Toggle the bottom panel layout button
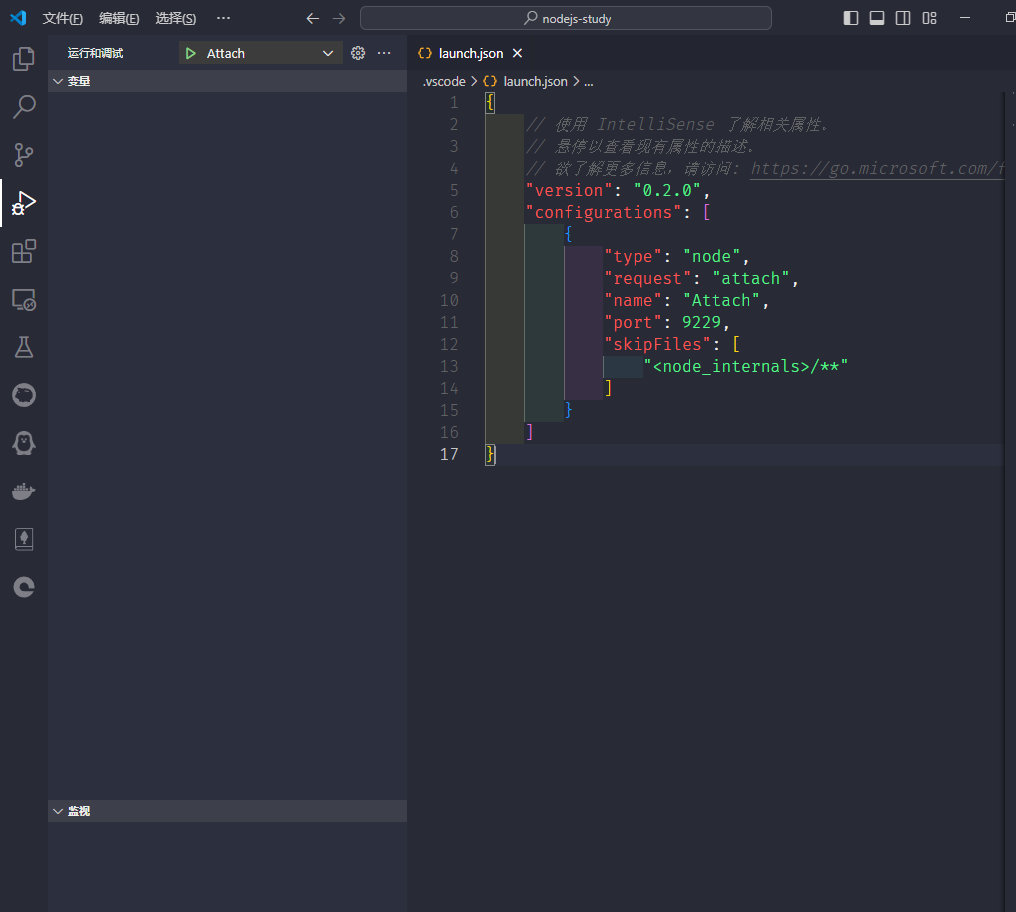 pyautogui.click(x=877, y=18)
